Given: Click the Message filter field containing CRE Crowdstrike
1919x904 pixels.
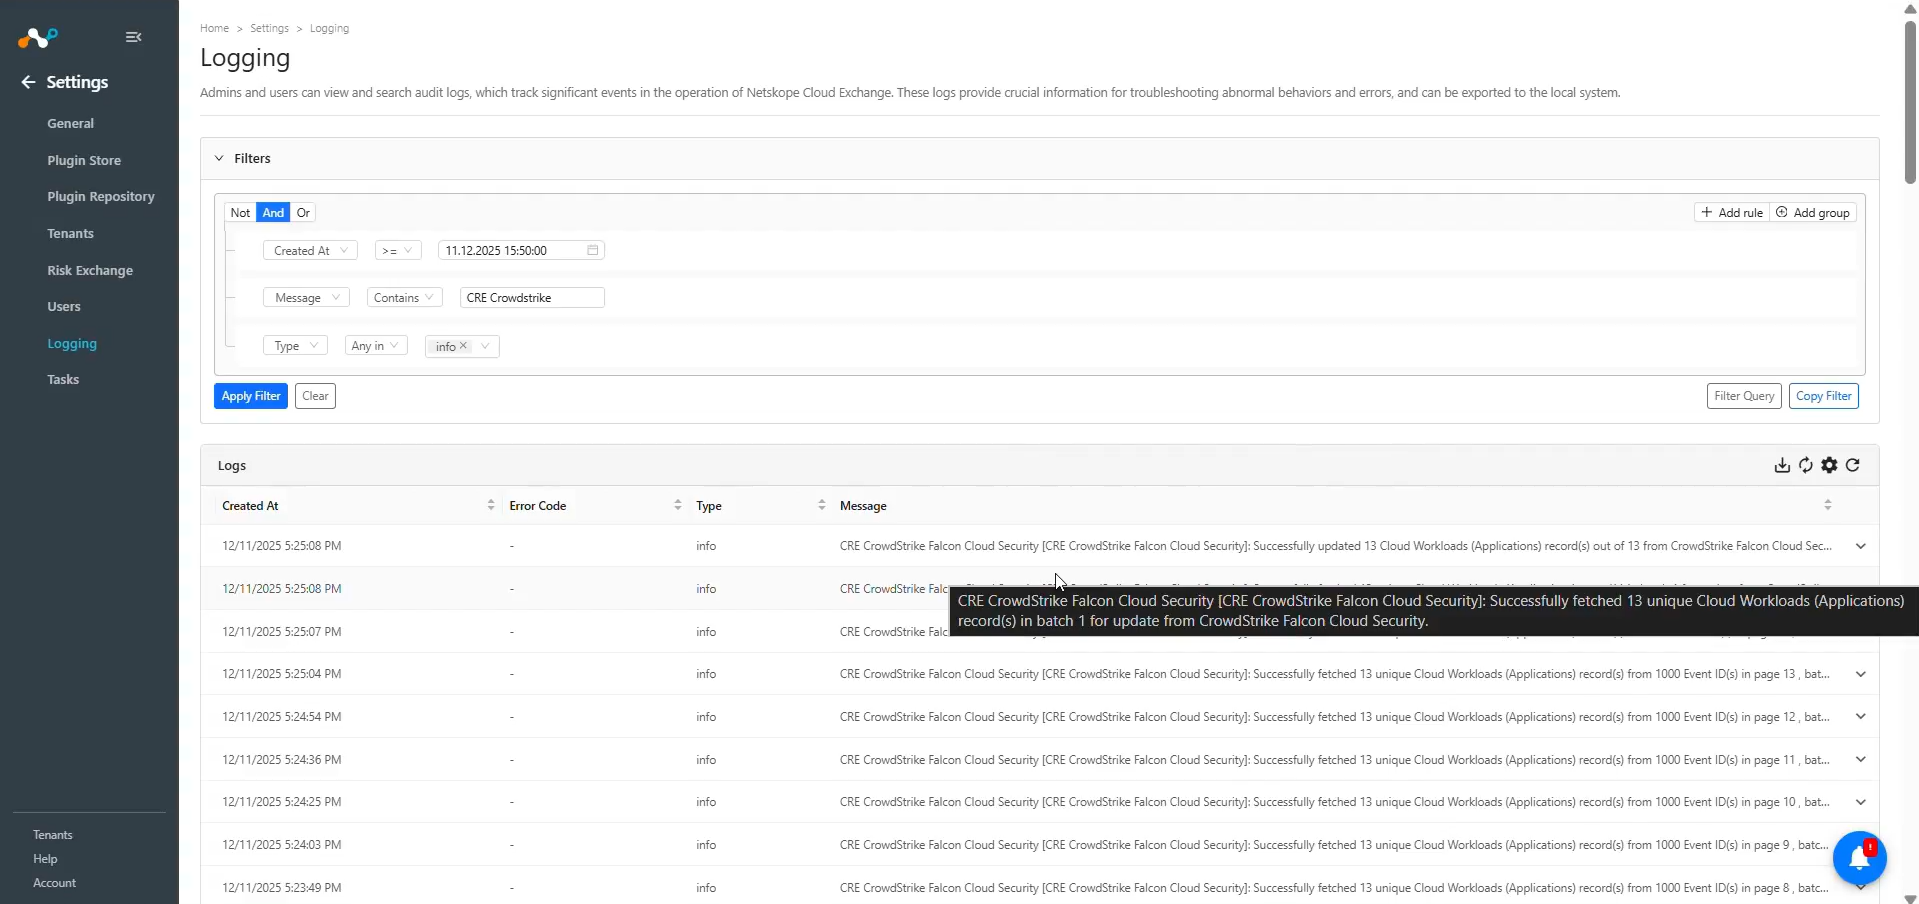Looking at the screenshot, I should [532, 297].
